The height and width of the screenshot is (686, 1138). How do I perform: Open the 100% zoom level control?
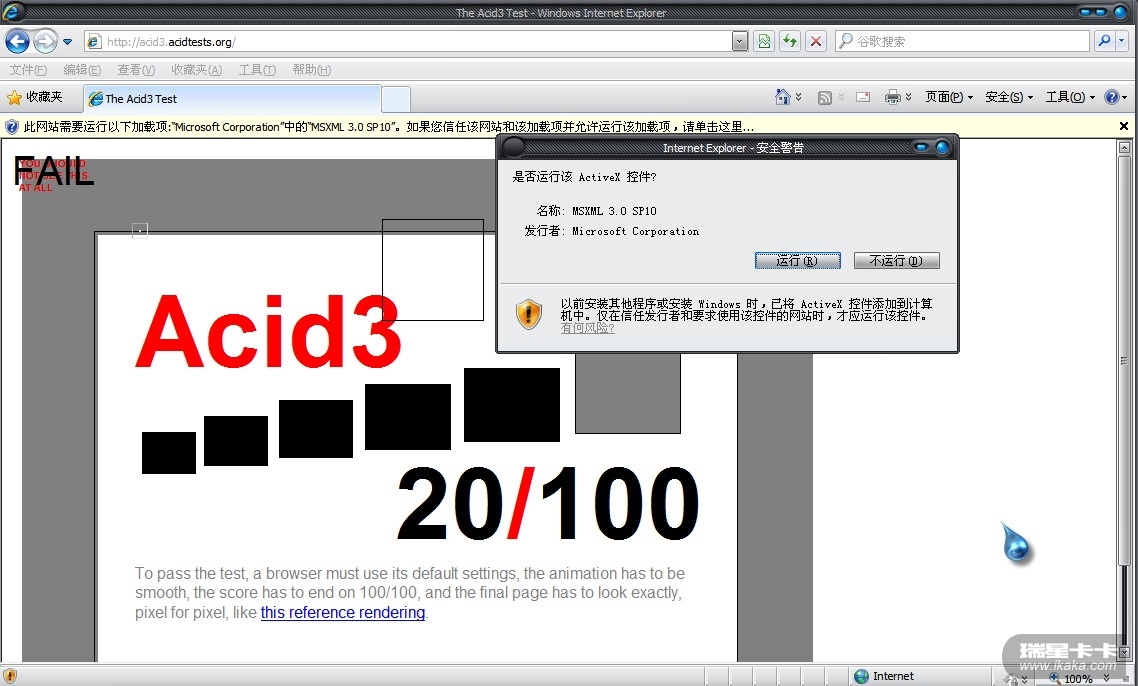pos(1079,678)
